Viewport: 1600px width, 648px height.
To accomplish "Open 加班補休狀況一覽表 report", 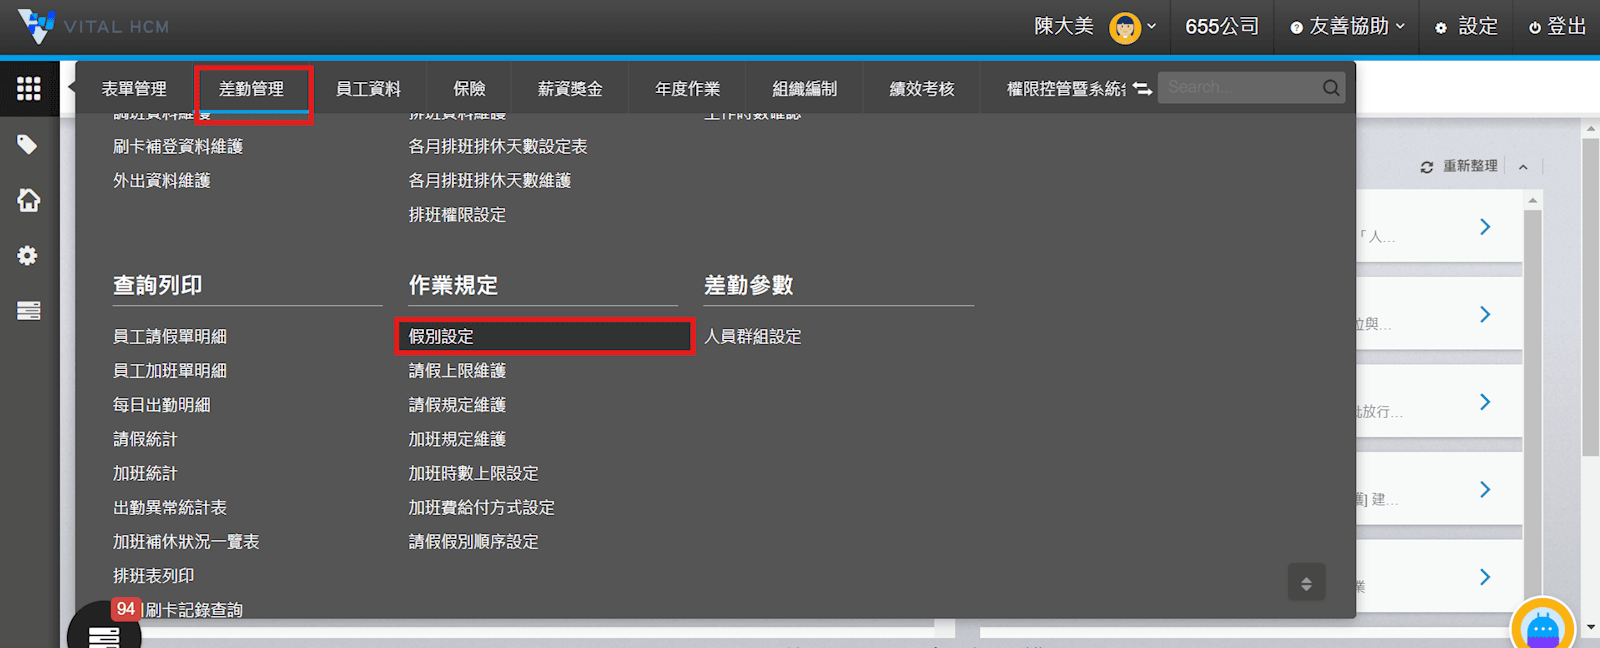I will (x=186, y=542).
